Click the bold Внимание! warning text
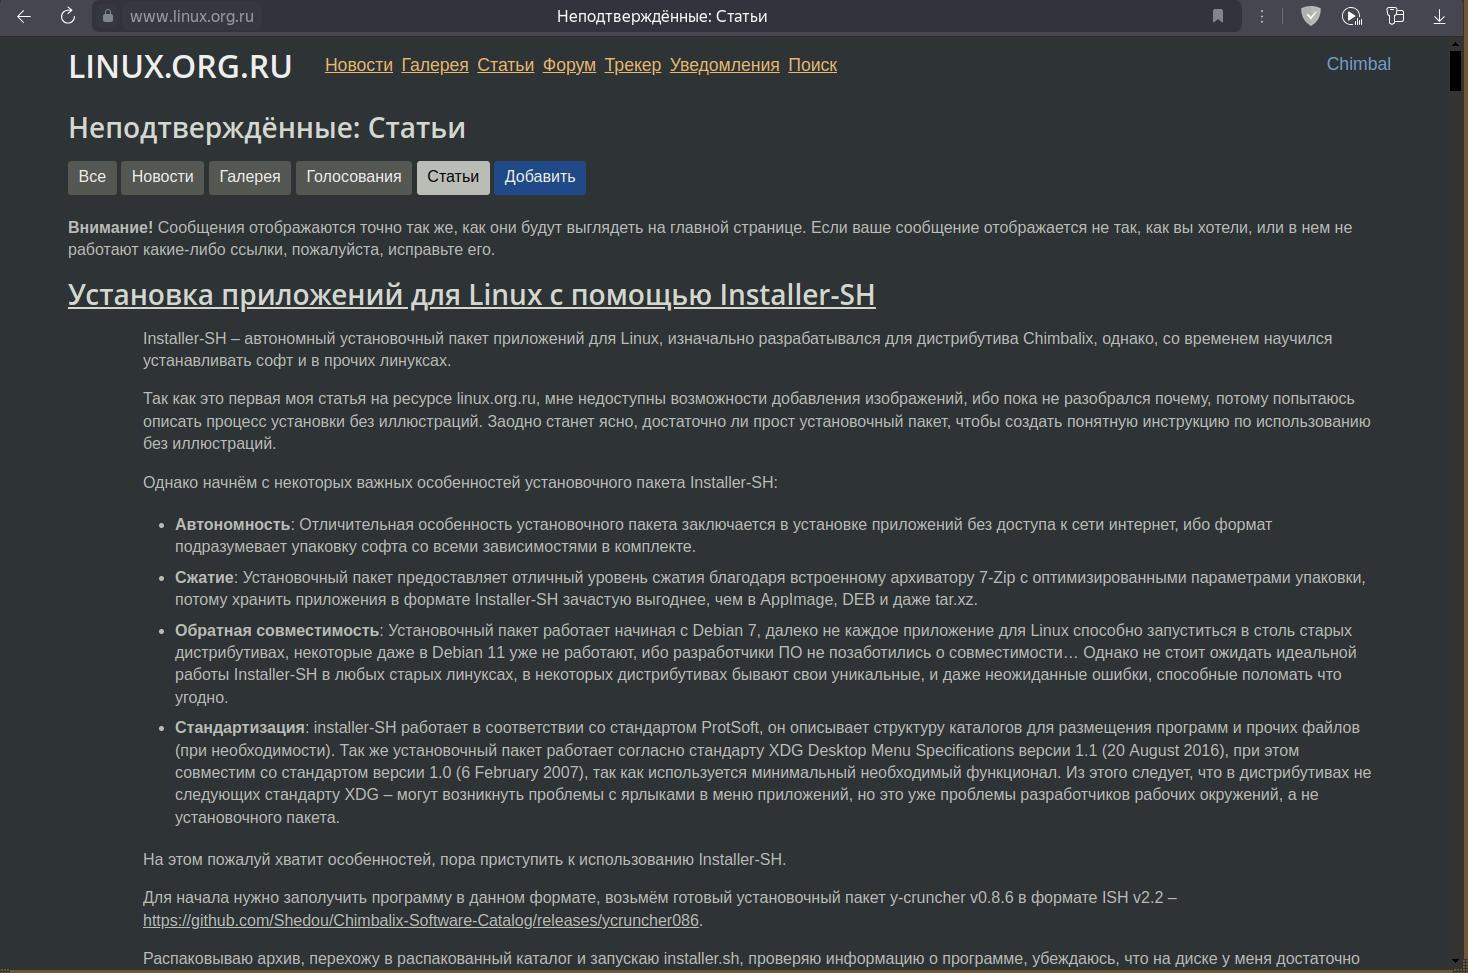This screenshot has width=1468, height=973. pyautogui.click(x=110, y=228)
